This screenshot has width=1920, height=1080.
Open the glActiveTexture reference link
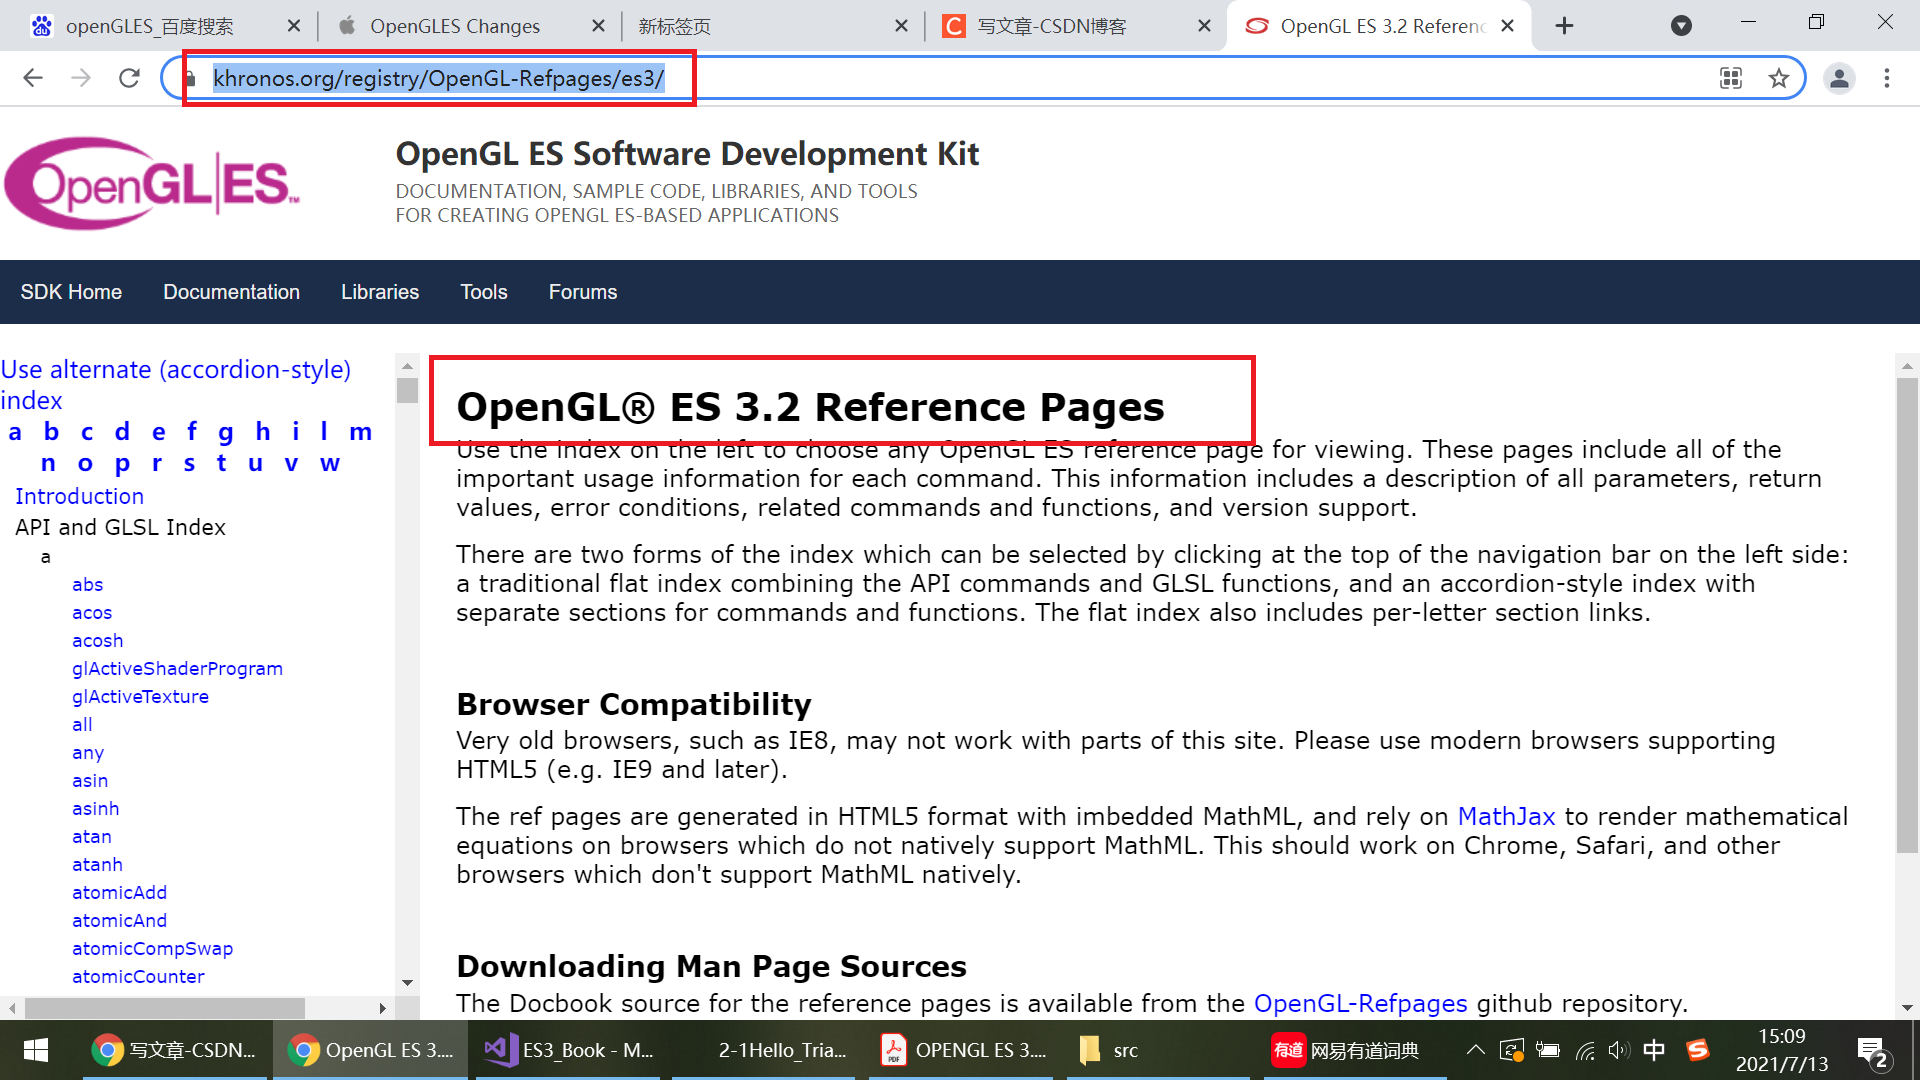pos(140,696)
